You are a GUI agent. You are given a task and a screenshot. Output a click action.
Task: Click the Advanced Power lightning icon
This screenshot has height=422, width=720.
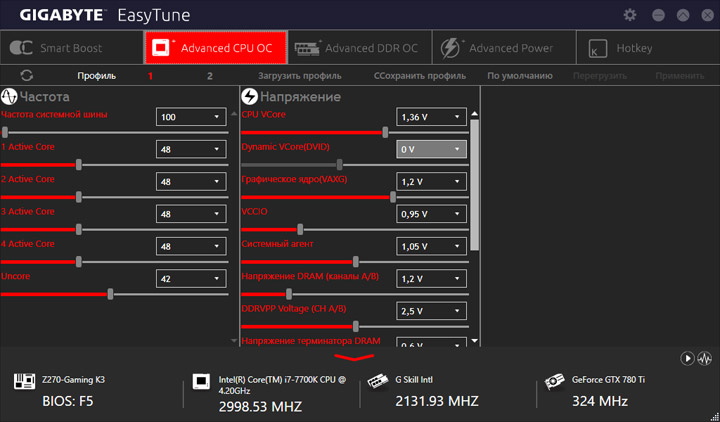[x=450, y=48]
